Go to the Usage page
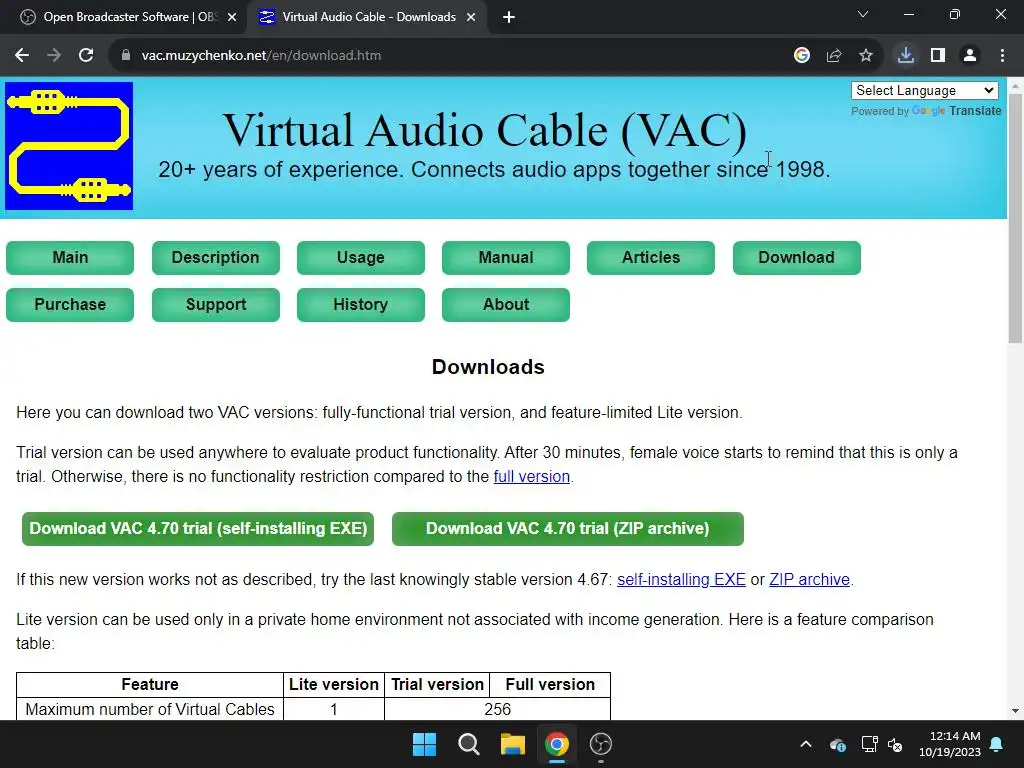The image size is (1024, 768). click(360, 257)
